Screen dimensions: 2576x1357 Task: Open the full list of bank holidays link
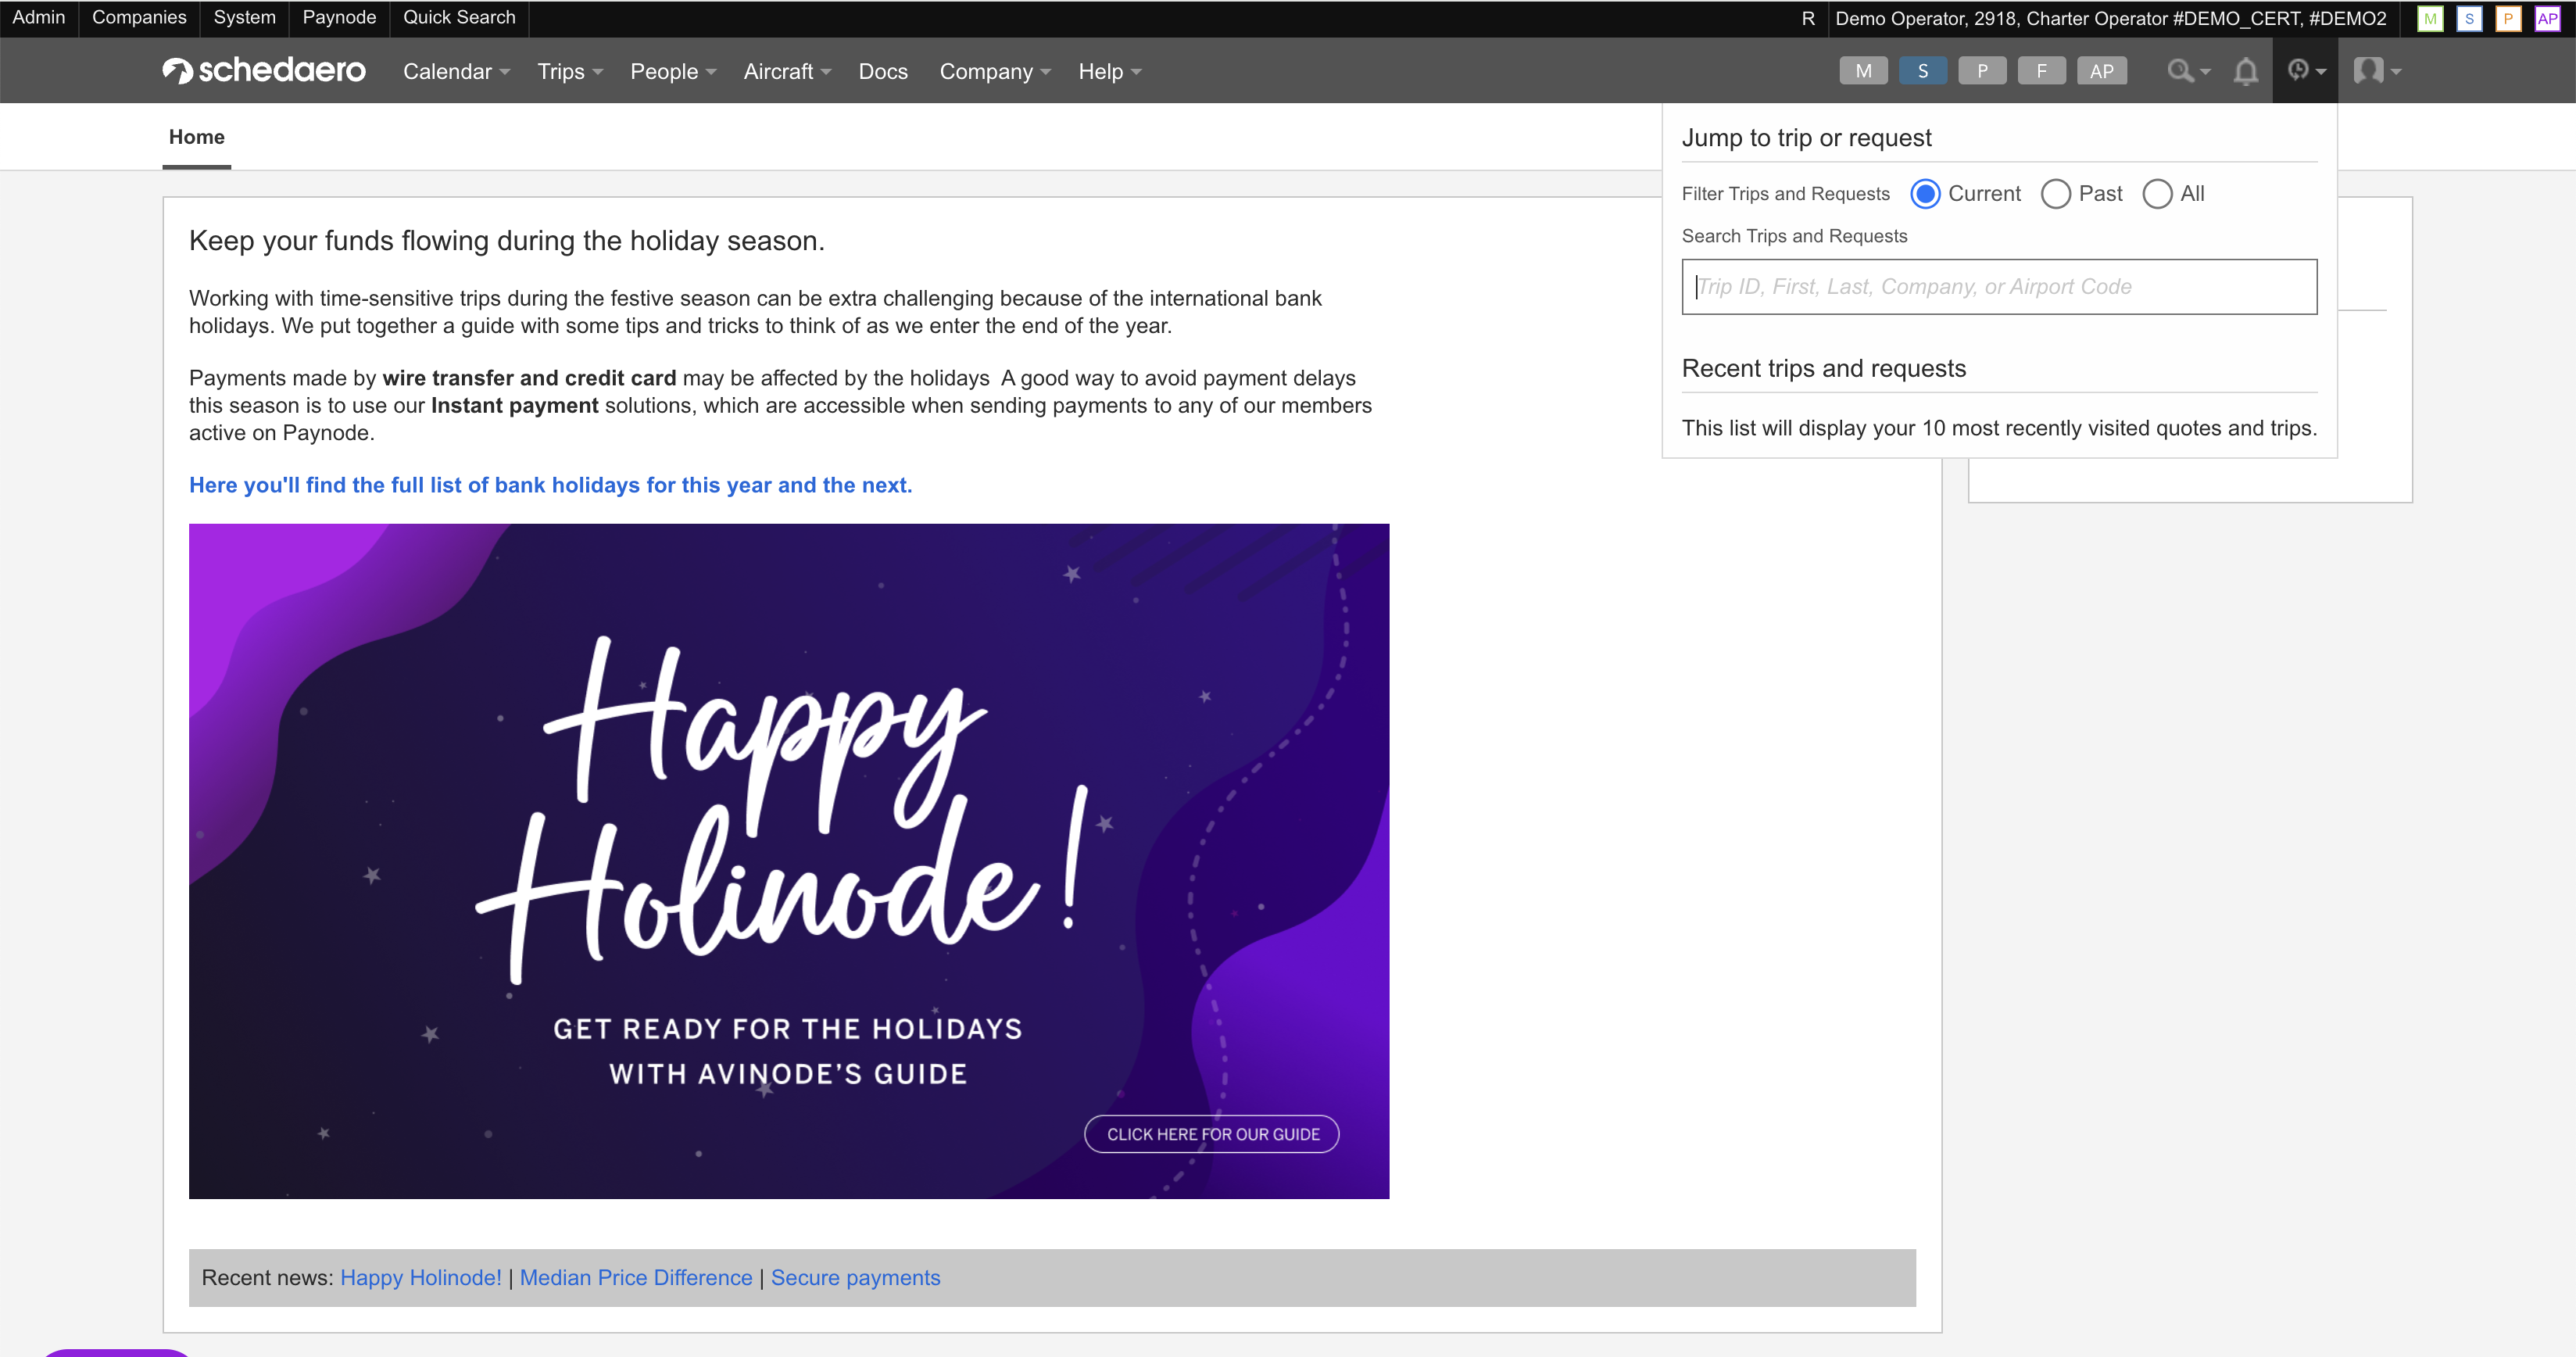(550, 485)
